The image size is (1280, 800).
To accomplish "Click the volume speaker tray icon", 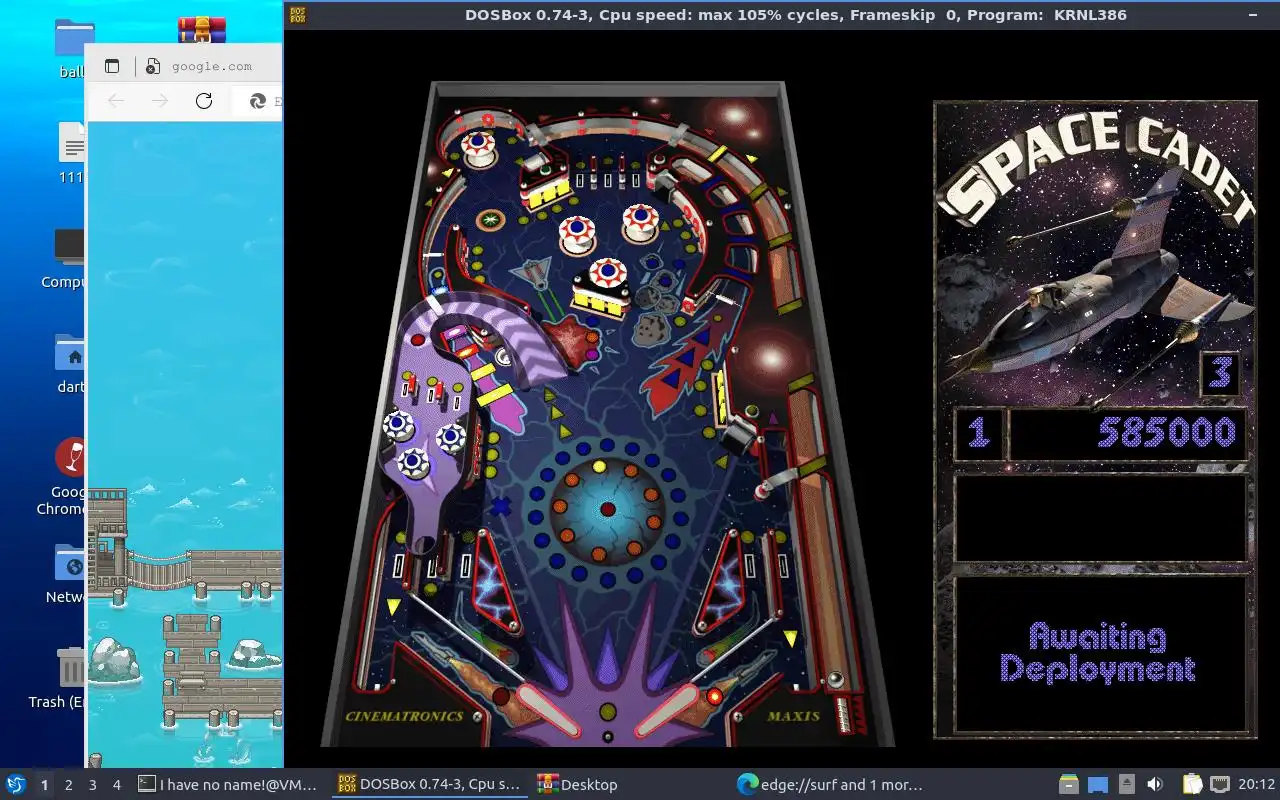I will click(1155, 785).
